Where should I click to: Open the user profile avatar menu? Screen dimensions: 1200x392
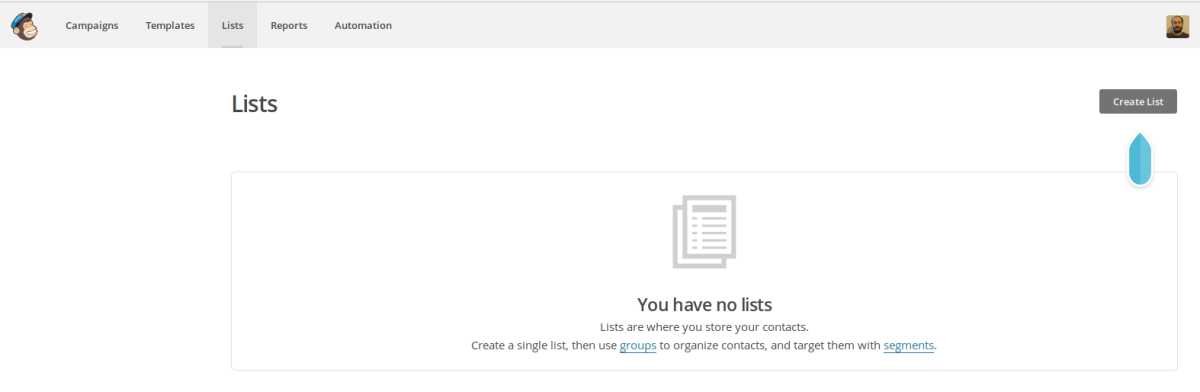click(x=1177, y=26)
